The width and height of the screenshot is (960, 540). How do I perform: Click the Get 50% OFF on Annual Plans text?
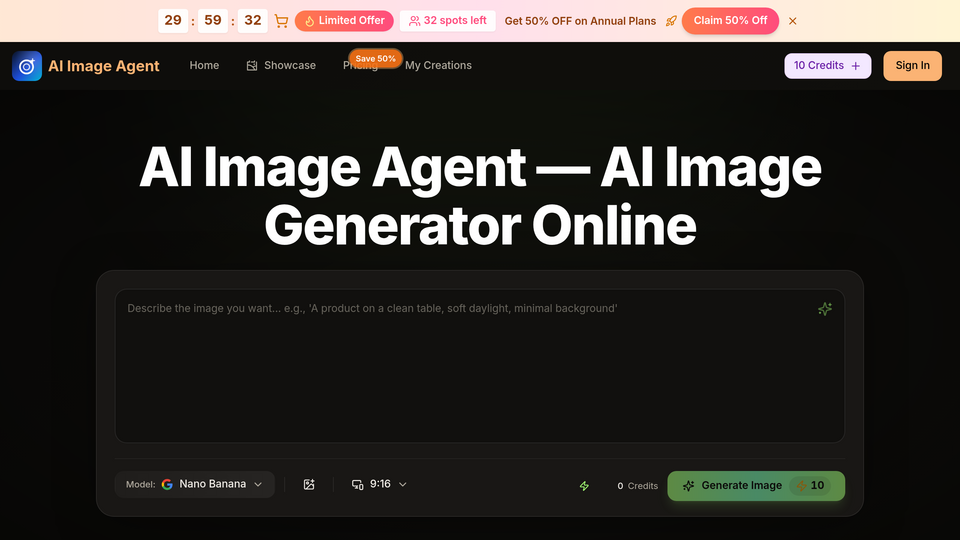(x=580, y=21)
